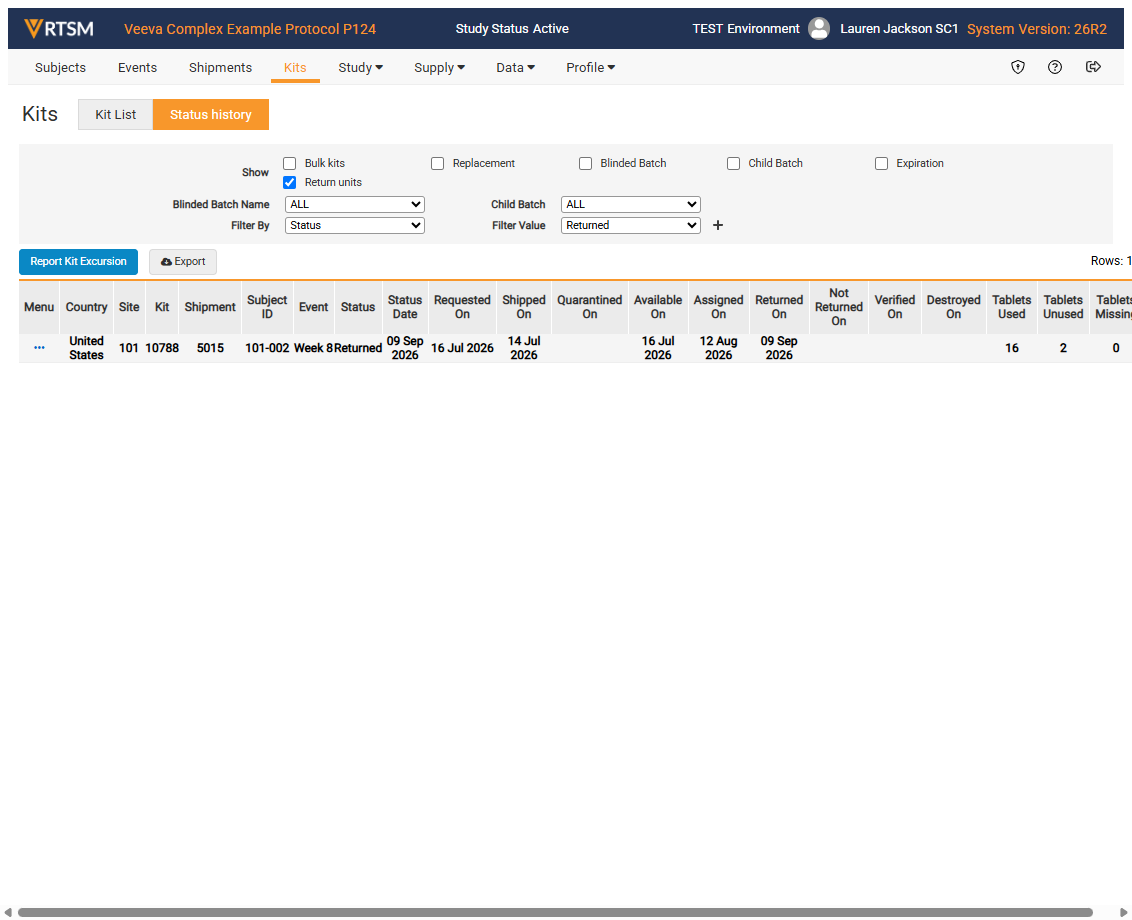Click the 12 Aug 2026 assigned date
Image resolution: width=1132 pixels, height=920 pixels.
718,348
